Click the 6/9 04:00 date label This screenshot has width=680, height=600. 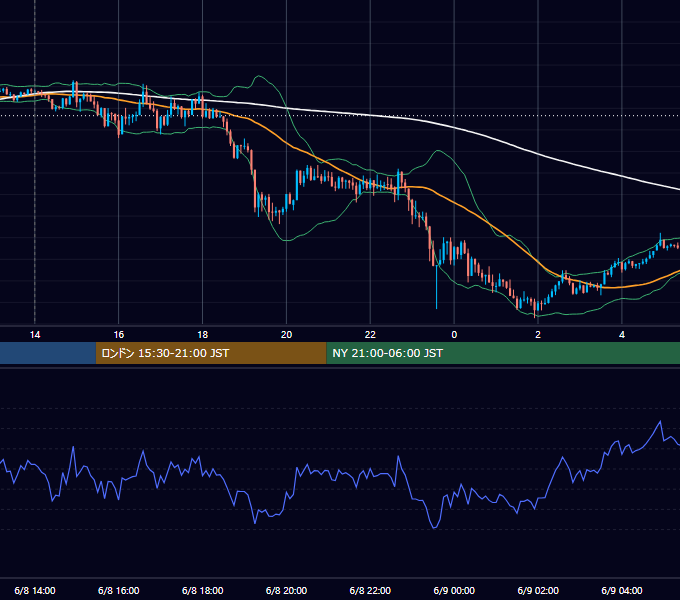(x=622, y=590)
